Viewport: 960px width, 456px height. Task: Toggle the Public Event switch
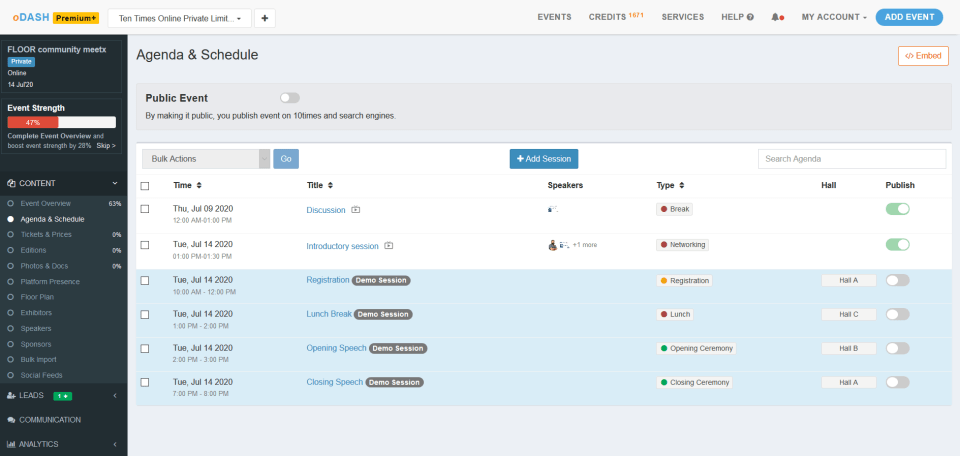coord(289,98)
